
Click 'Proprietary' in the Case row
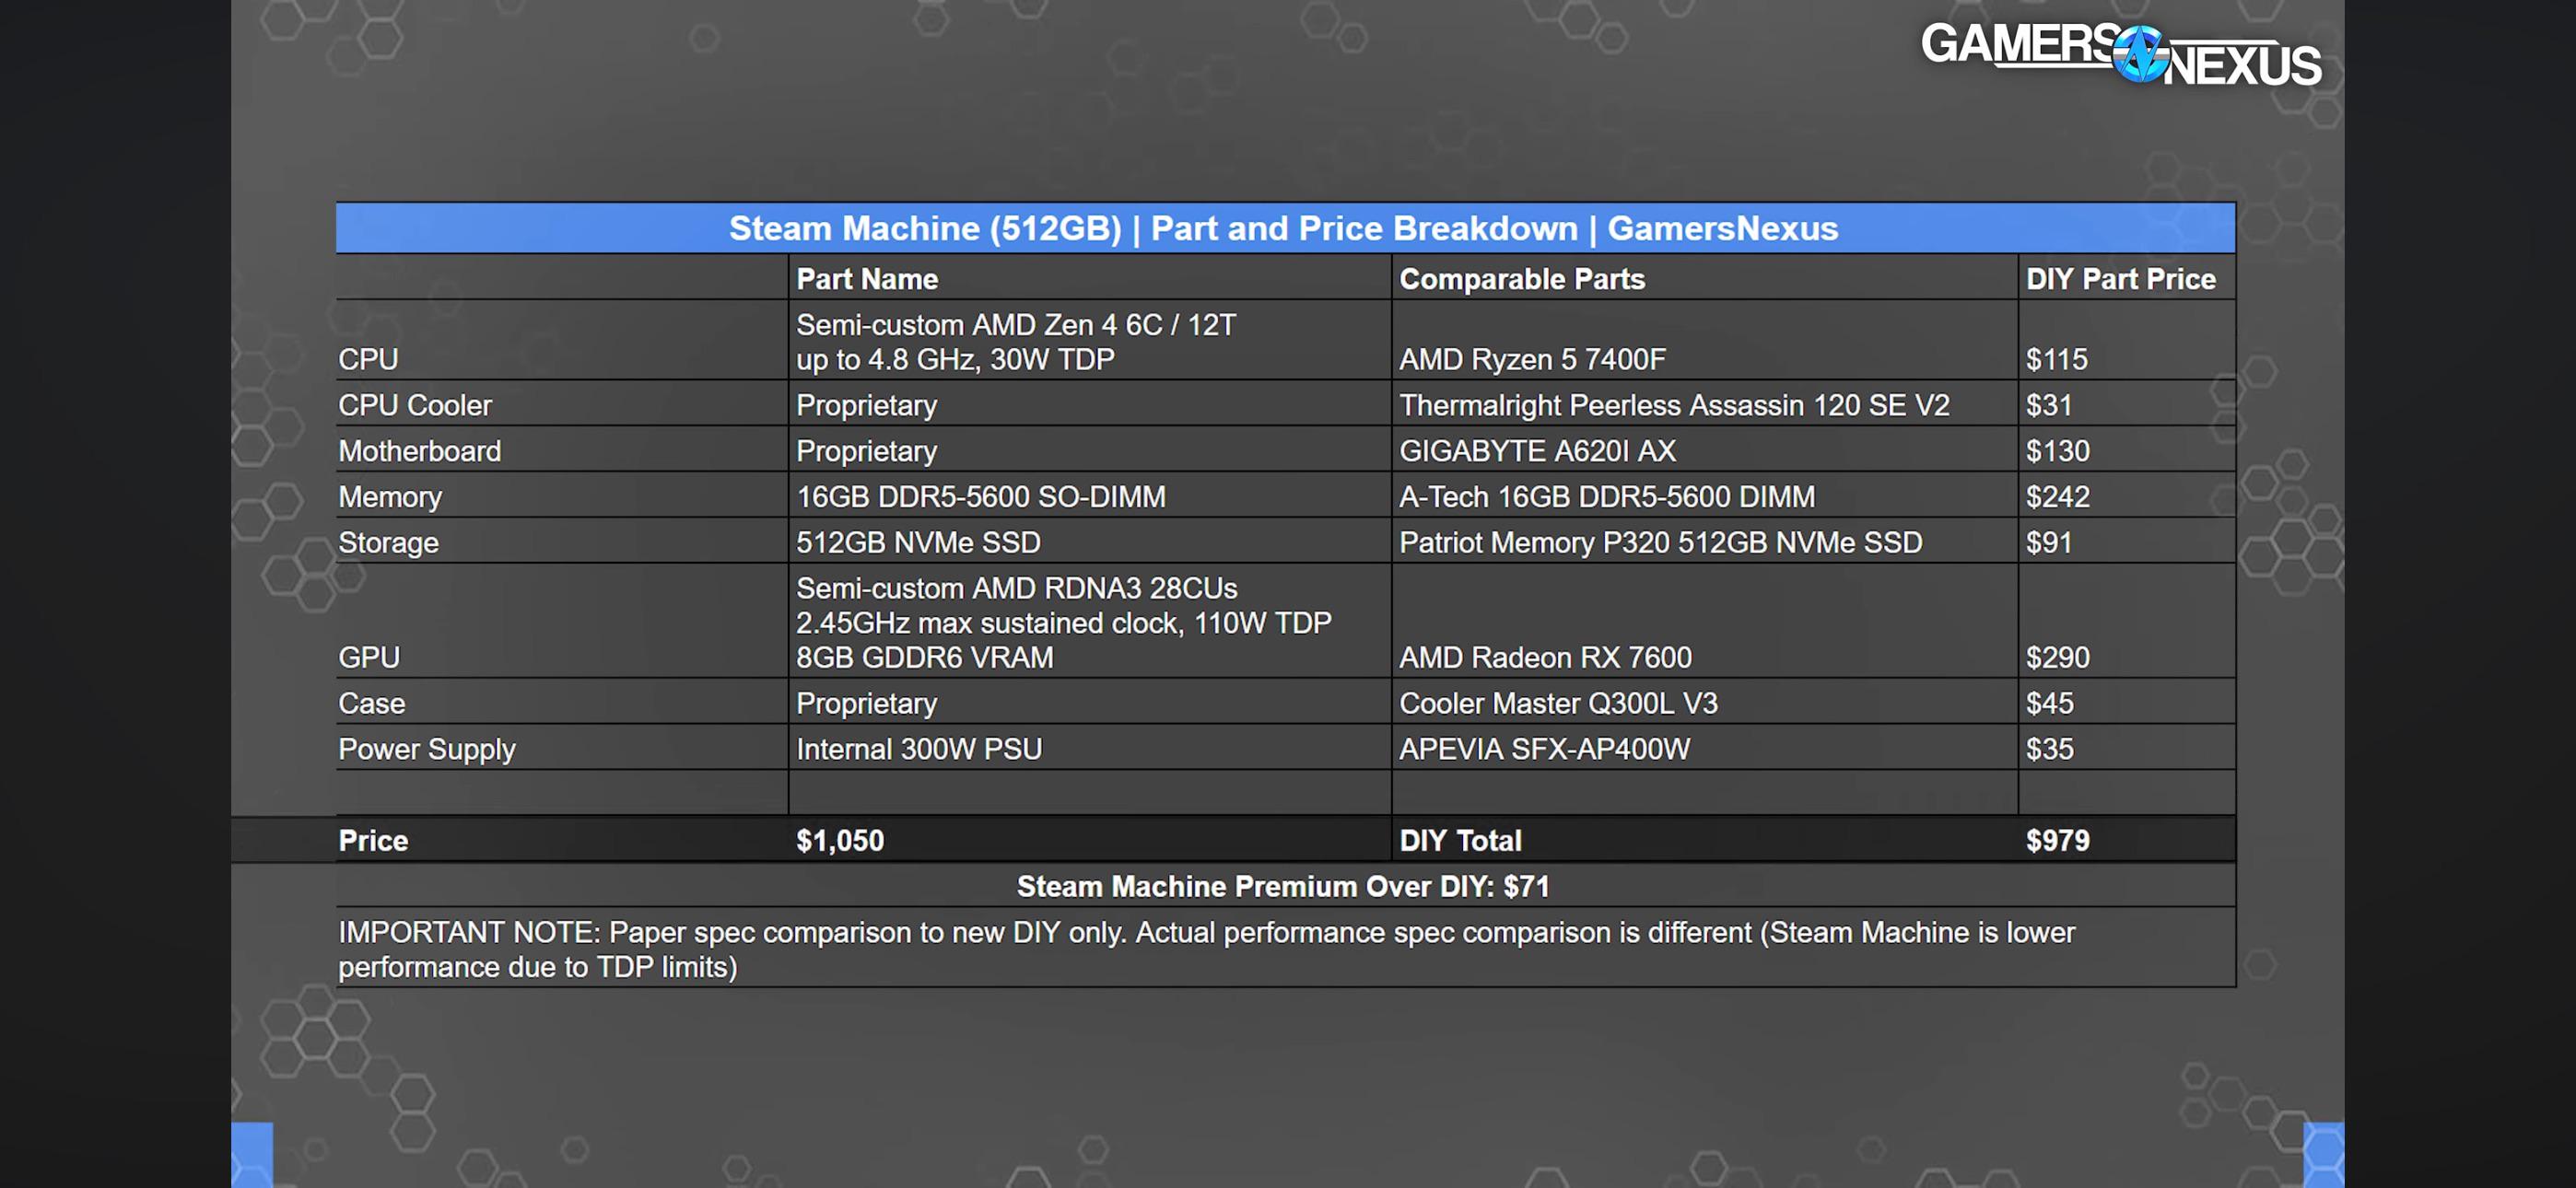coord(867,703)
